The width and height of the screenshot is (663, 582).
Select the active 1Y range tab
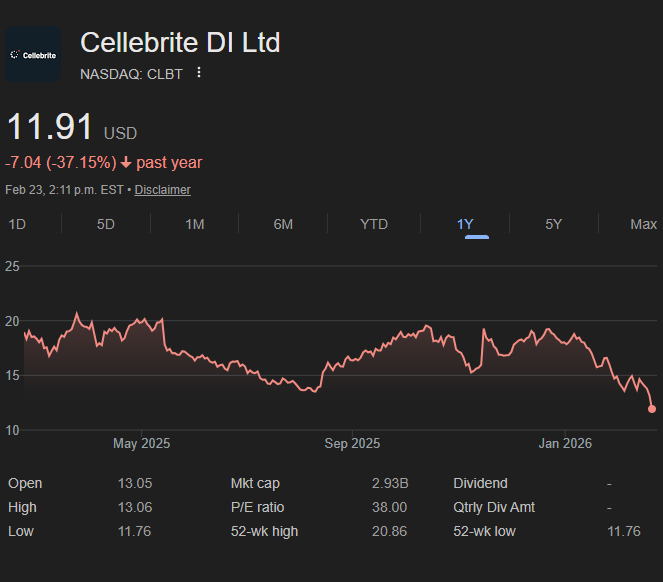(x=465, y=224)
